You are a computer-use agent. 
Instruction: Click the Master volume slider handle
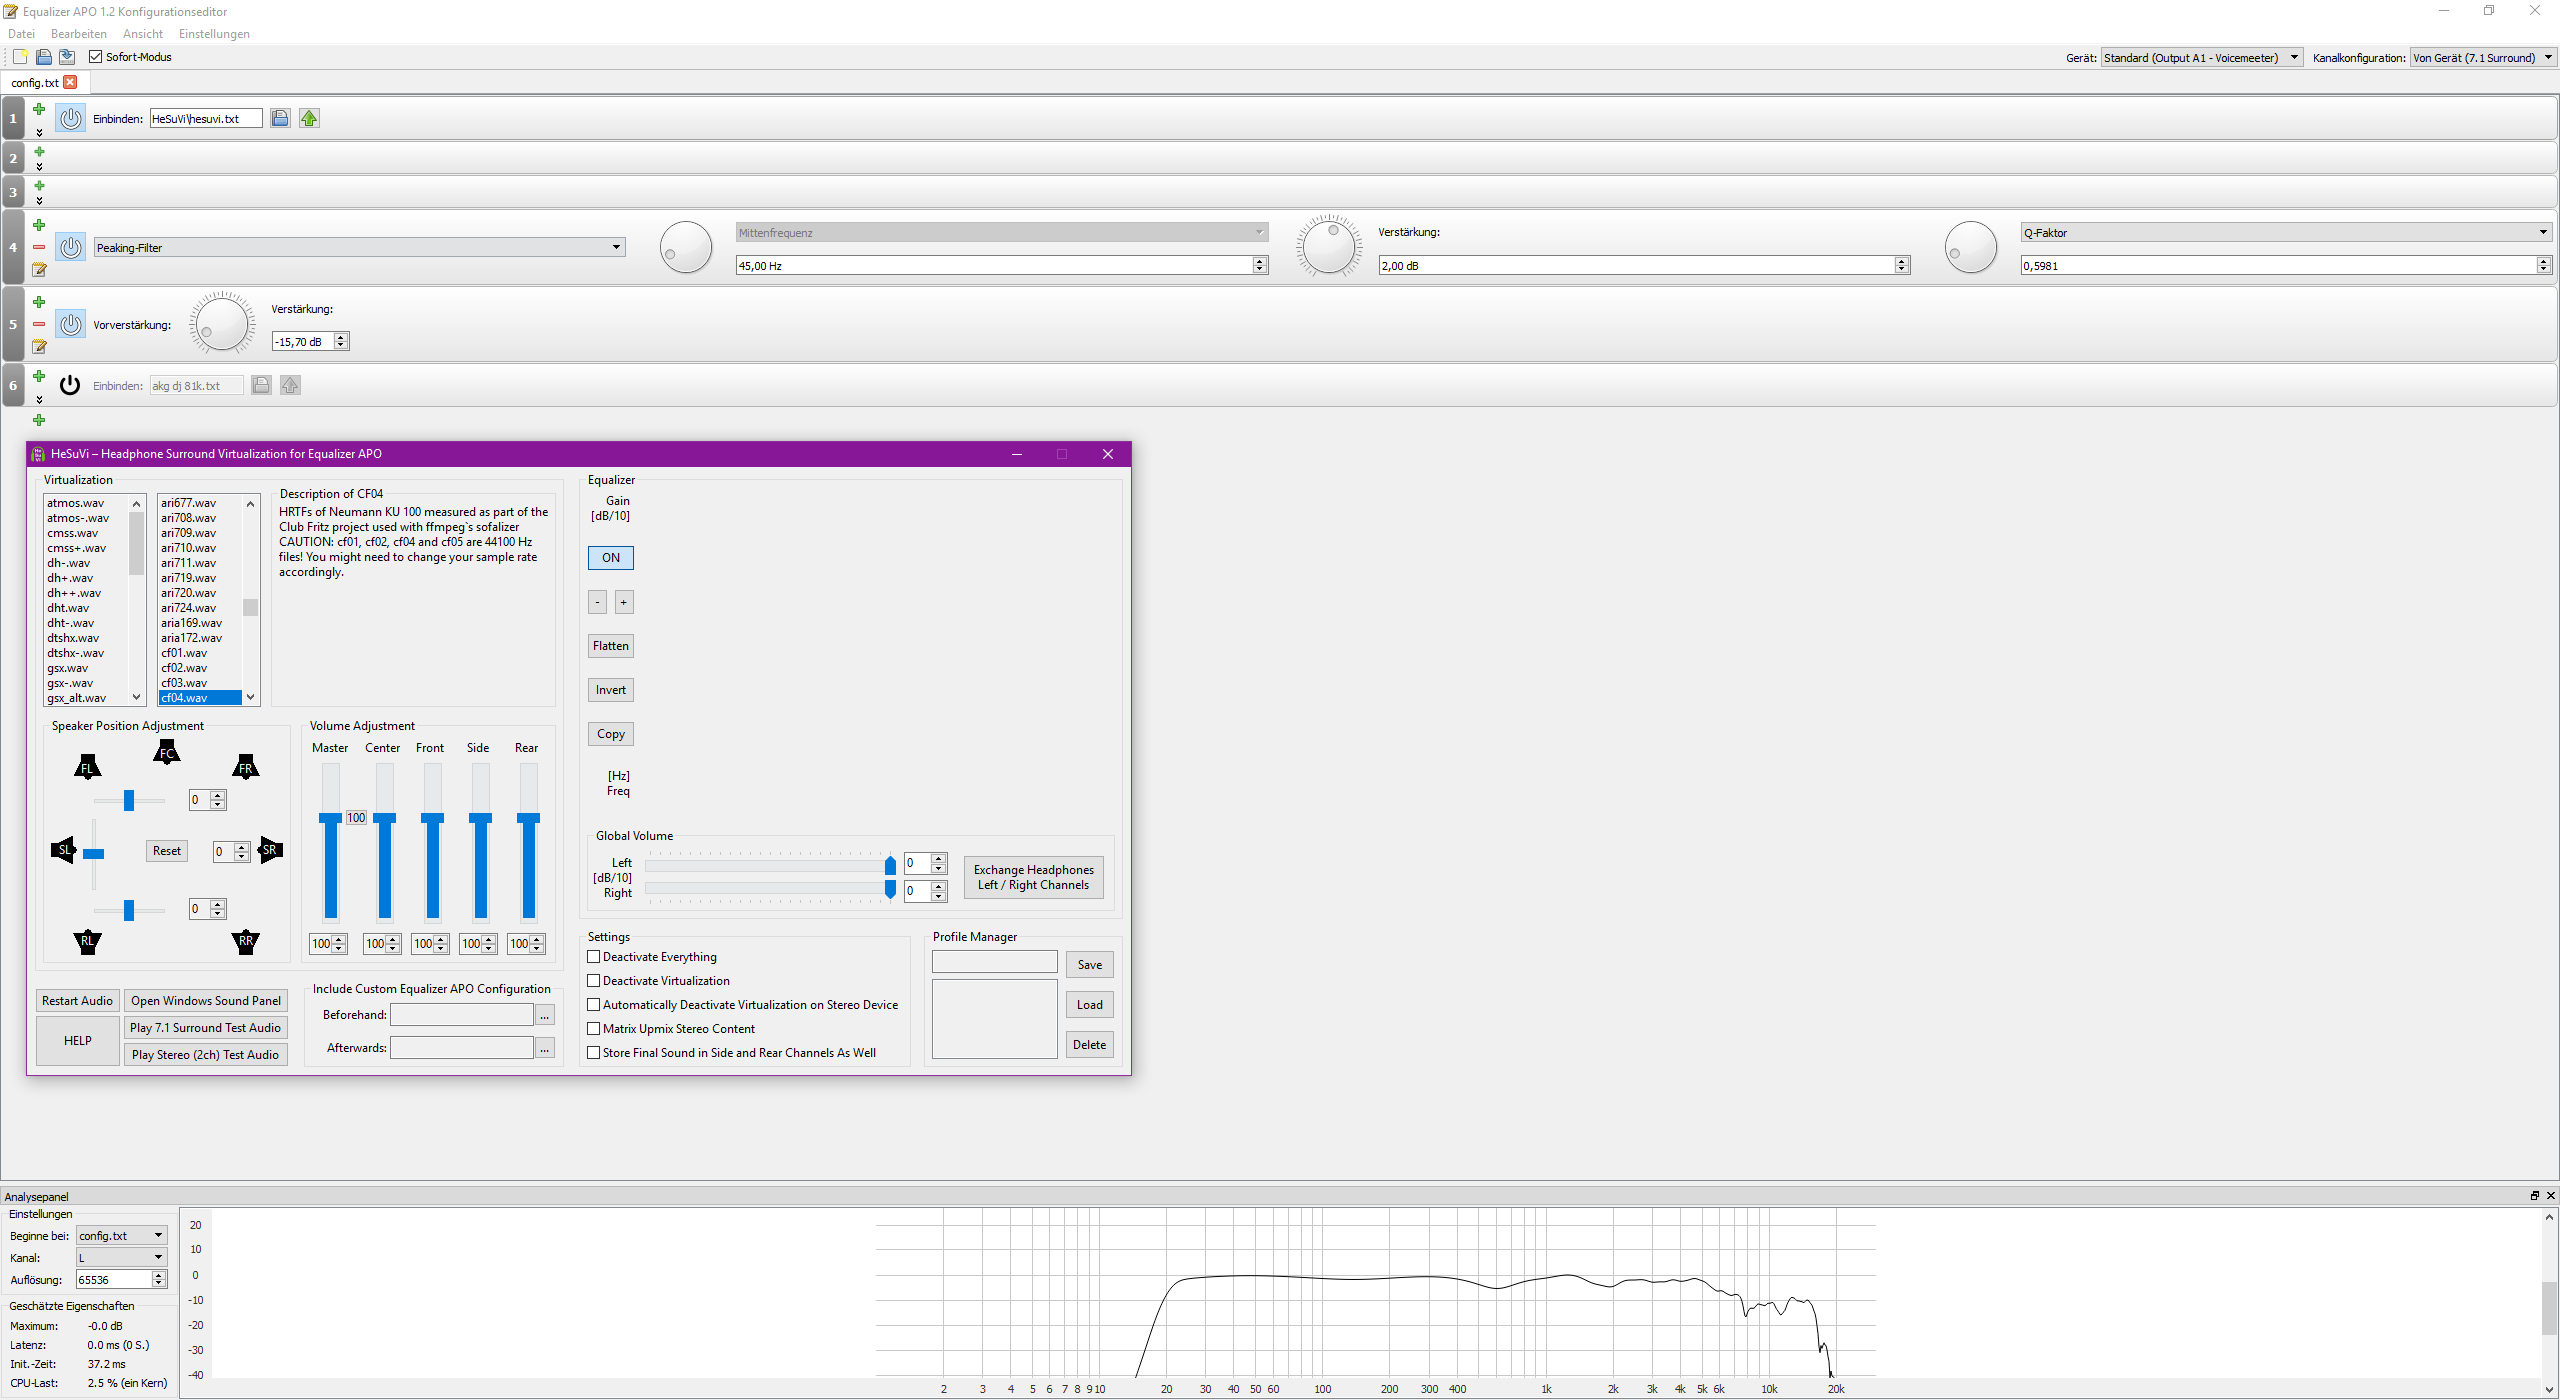click(330, 818)
